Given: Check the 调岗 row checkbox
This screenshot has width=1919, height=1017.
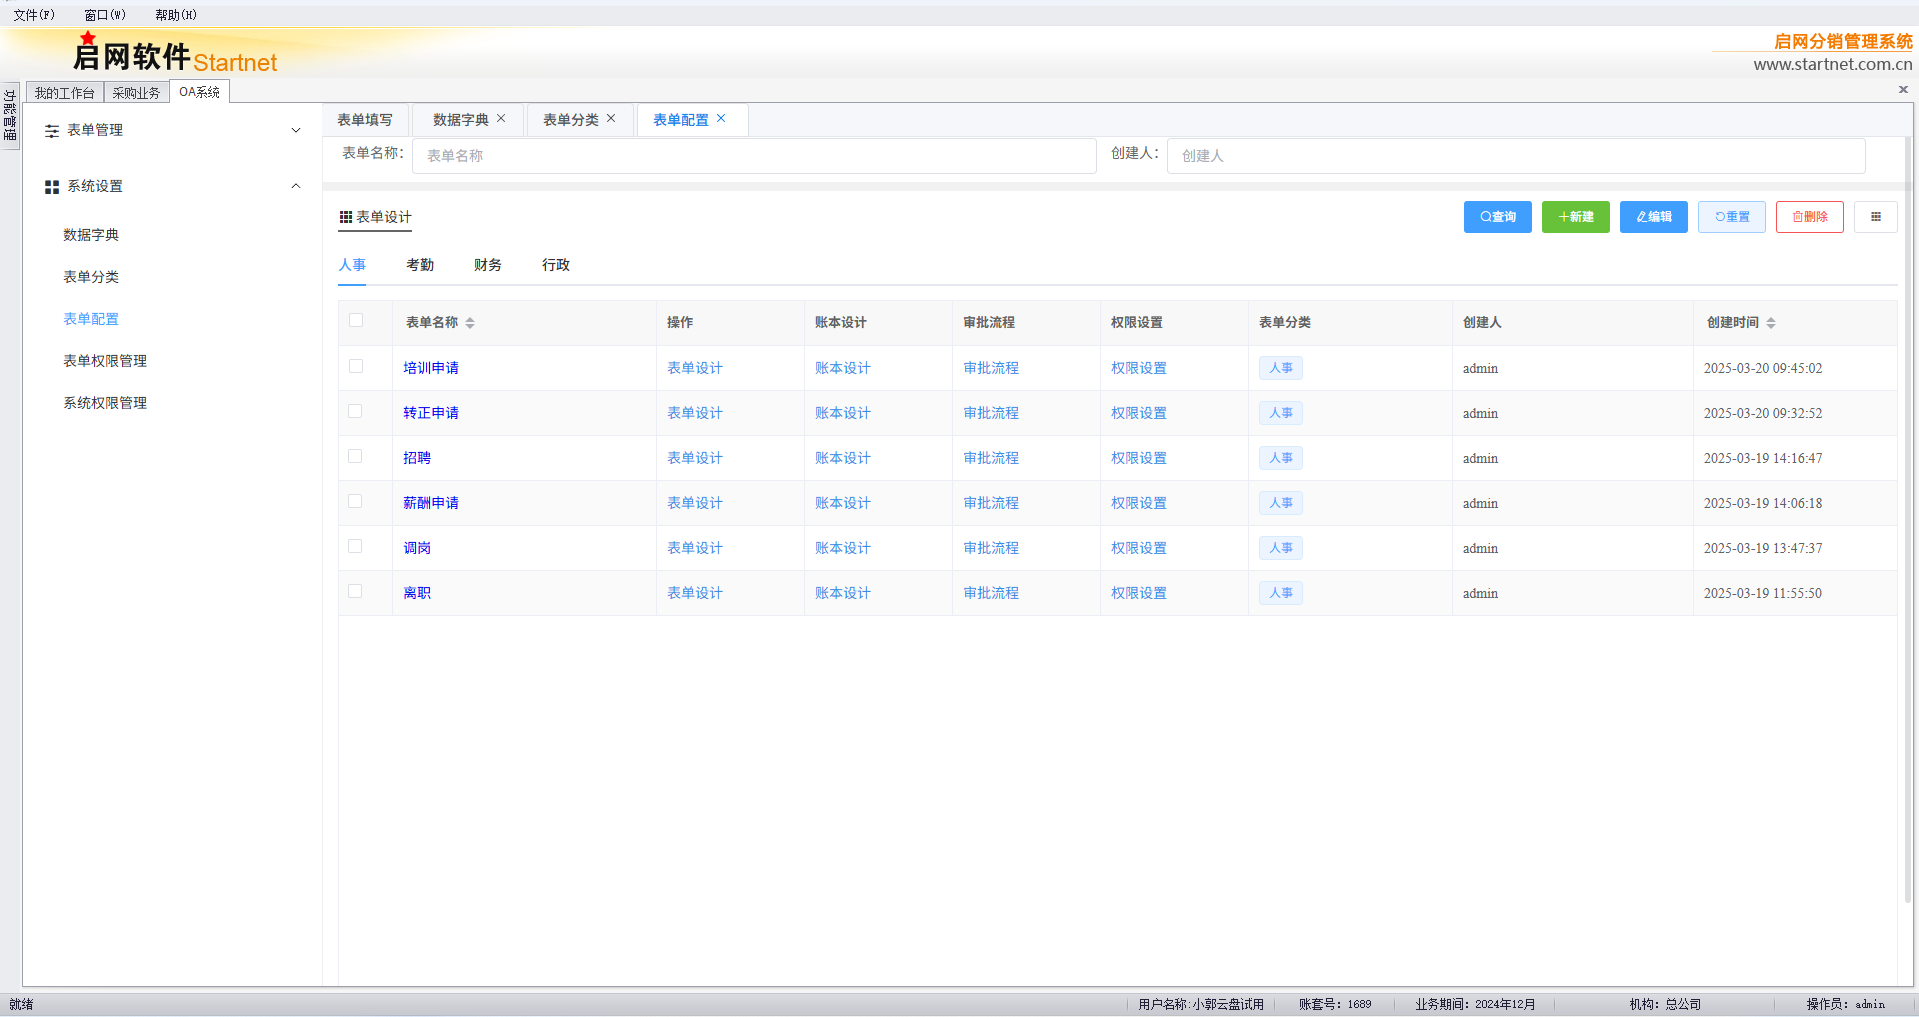Looking at the screenshot, I should click(356, 546).
